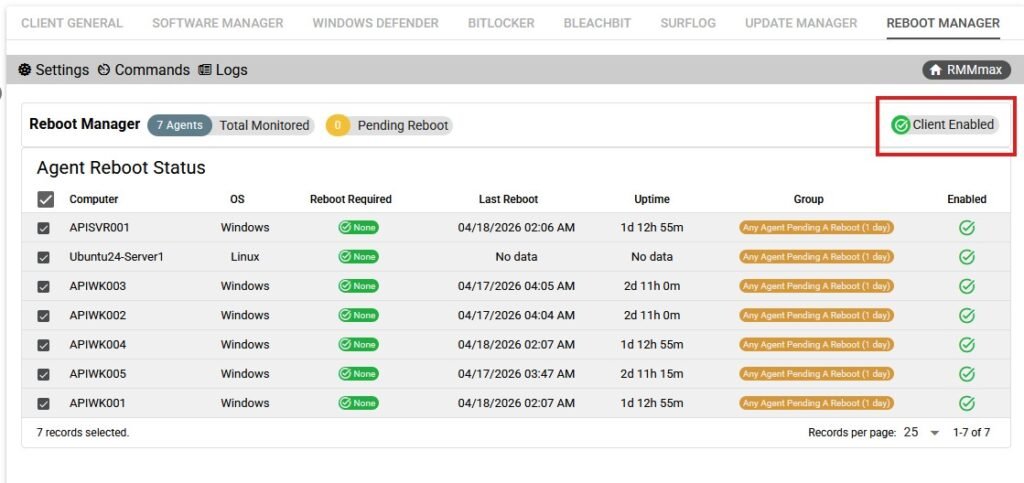Switch to the BleachBit tab

click(x=598, y=23)
